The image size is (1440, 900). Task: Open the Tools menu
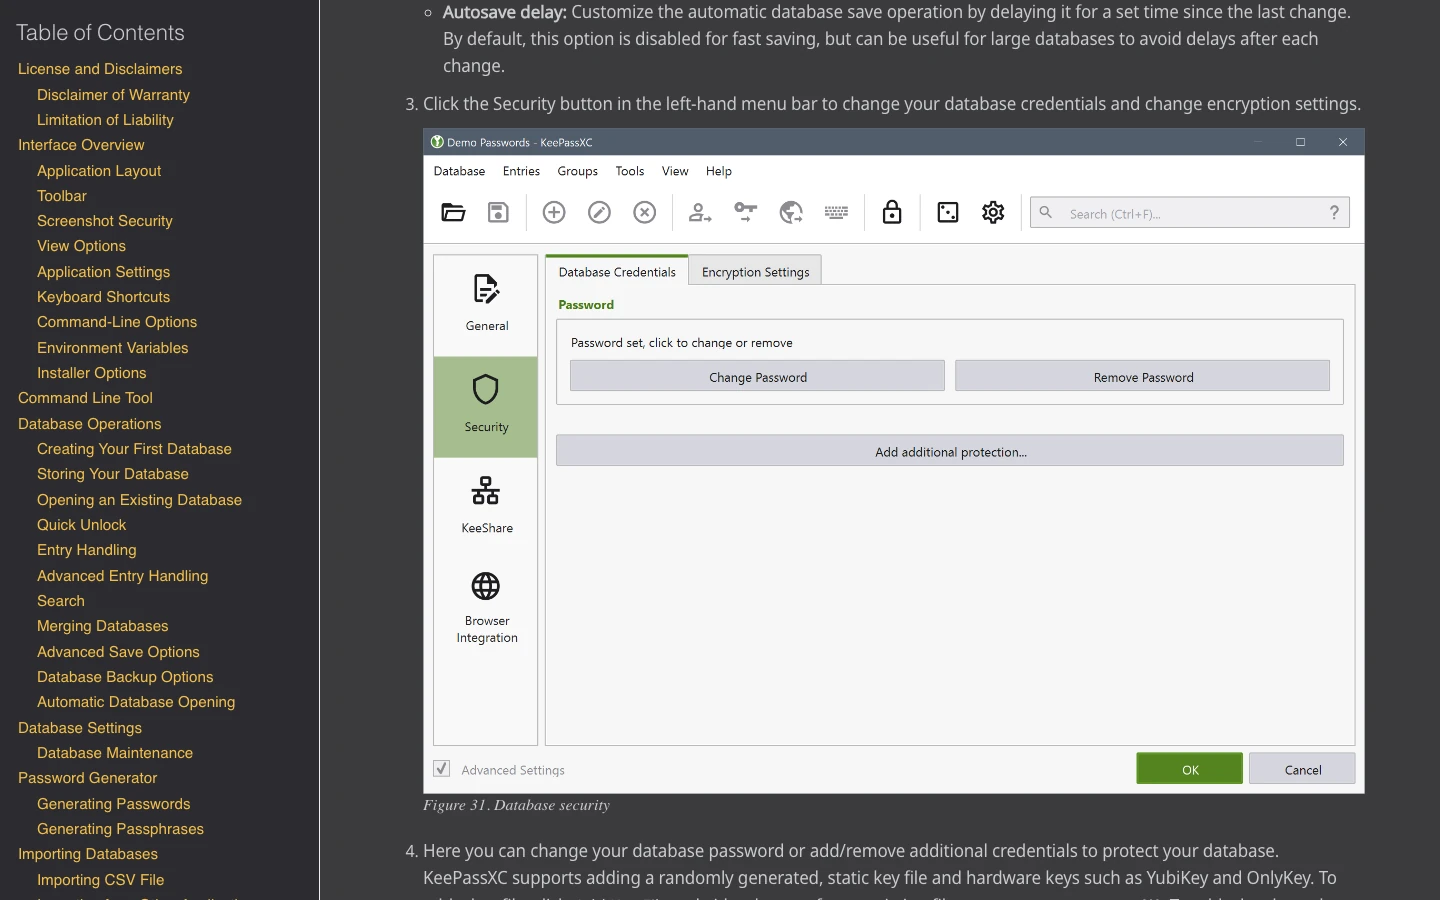630,171
